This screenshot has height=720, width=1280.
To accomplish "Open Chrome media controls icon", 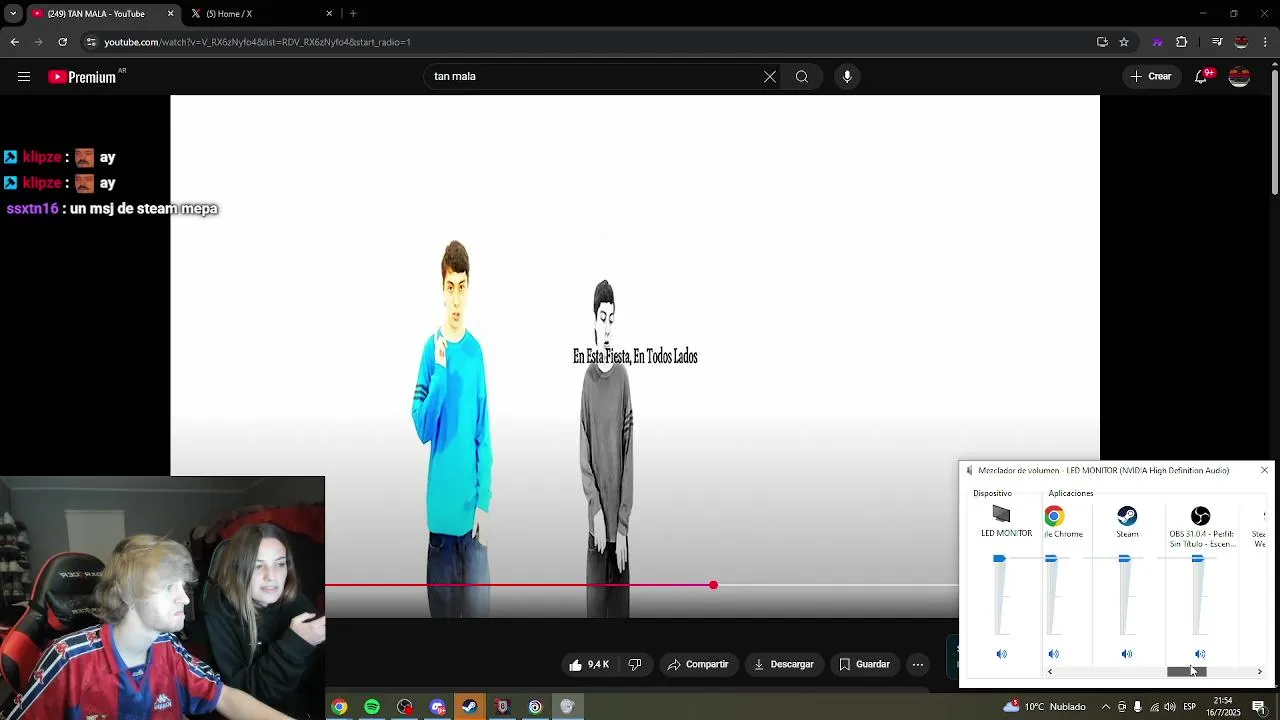I will coord(1217,42).
